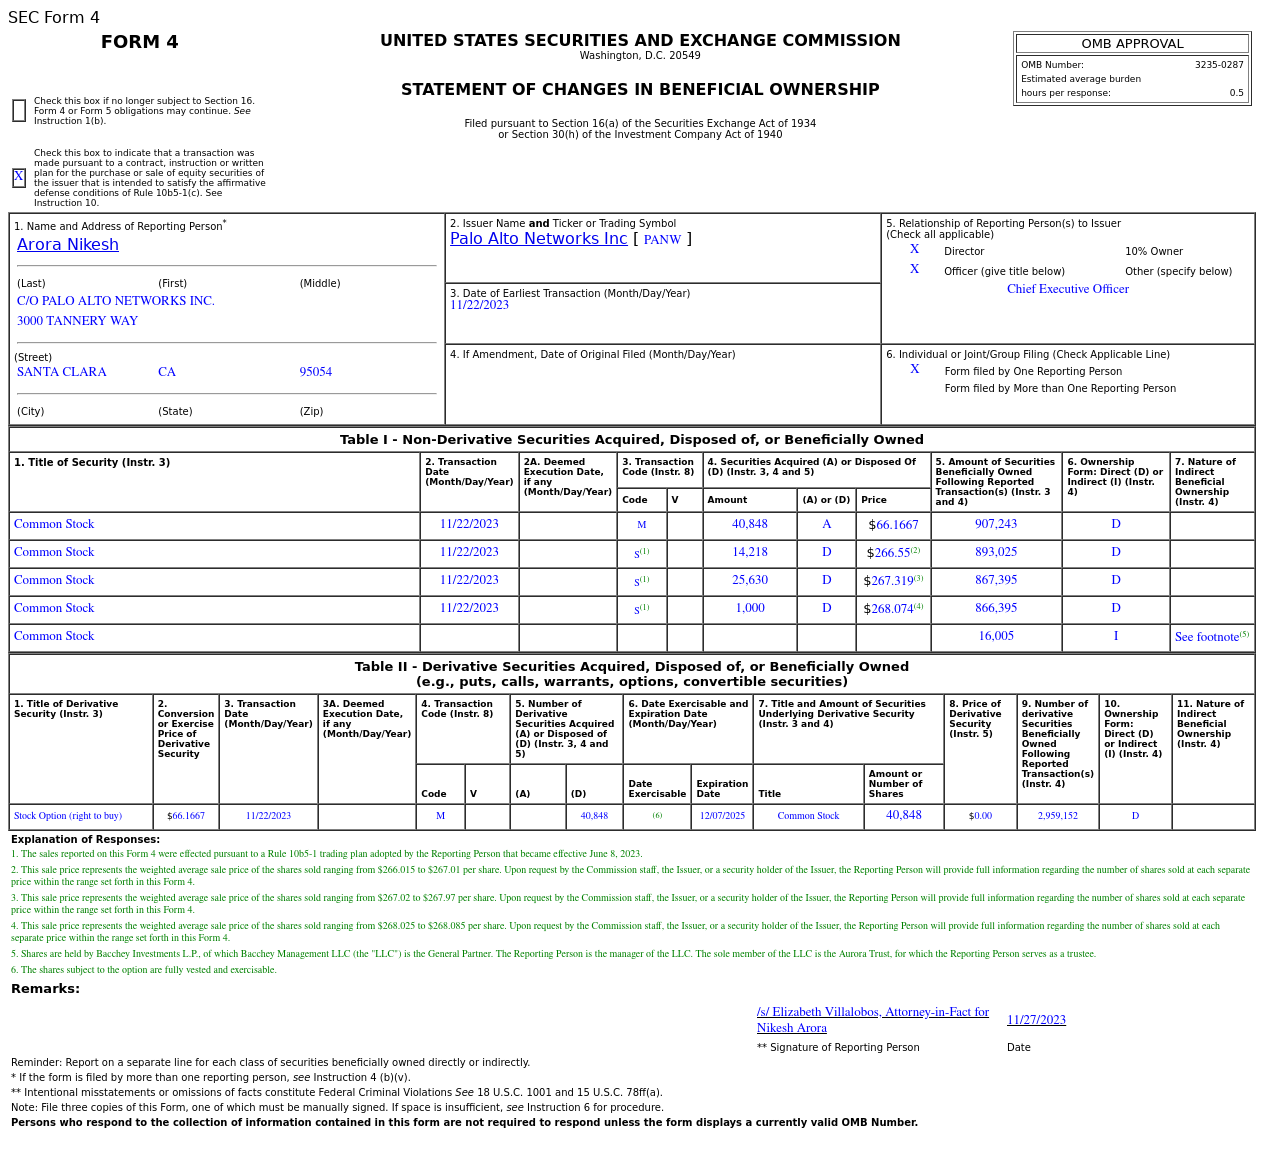Click the OMB Number value 3235-0287
Viewport: 1264px width, 1152px height.
coord(1219,65)
